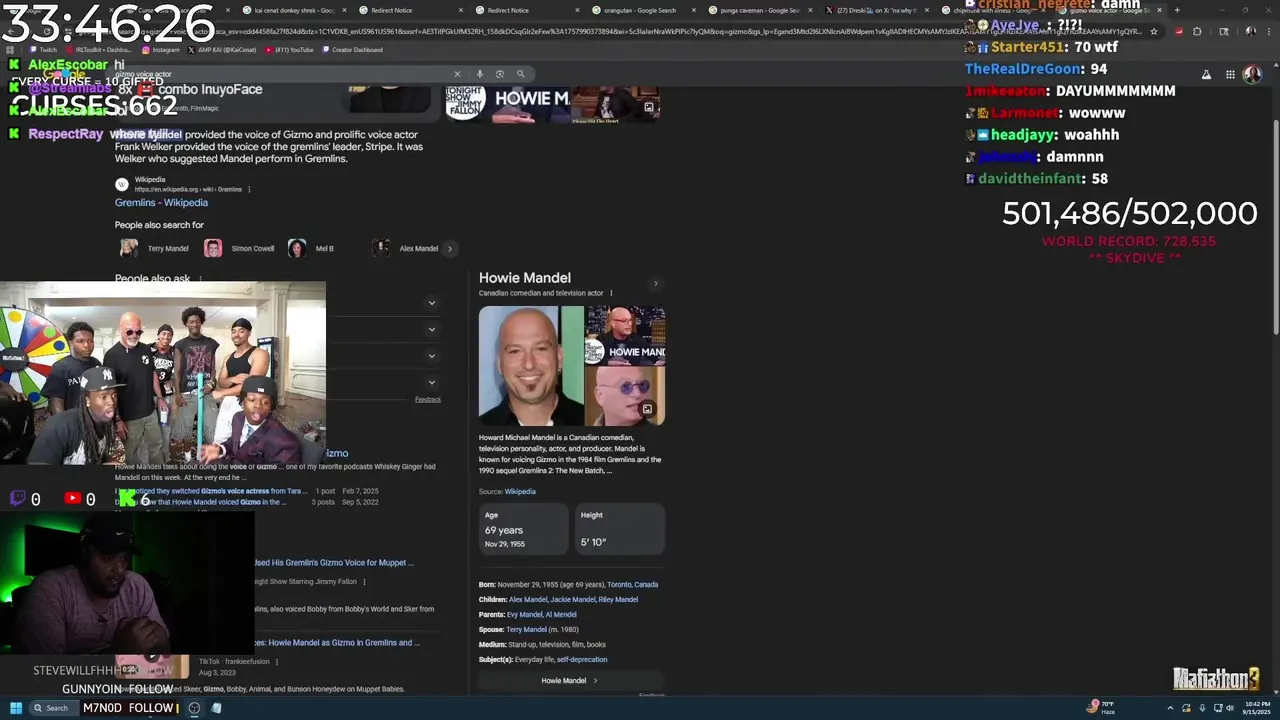Open the Gremlins - Wikipedia result link
The width and height of the screenshot is (1280, 720).
tap(161, 203)
